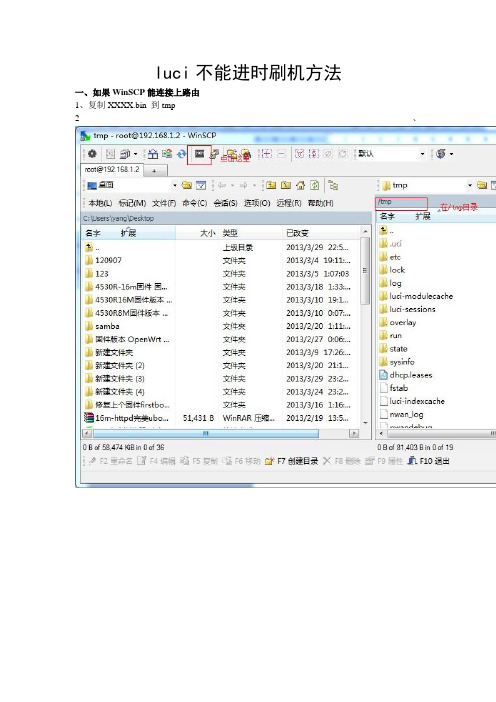Image resolution: width=496 pixels, height=702 pixels.
Task: Open the 远程(R) menu
Action: pyautogui.click(x=289, y=203)
